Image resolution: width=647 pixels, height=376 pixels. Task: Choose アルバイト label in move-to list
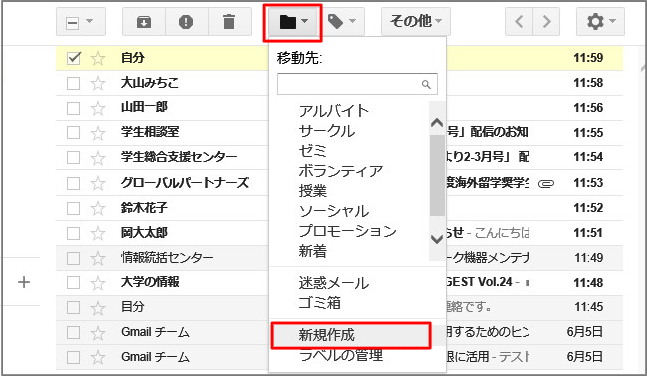[333, 111]
